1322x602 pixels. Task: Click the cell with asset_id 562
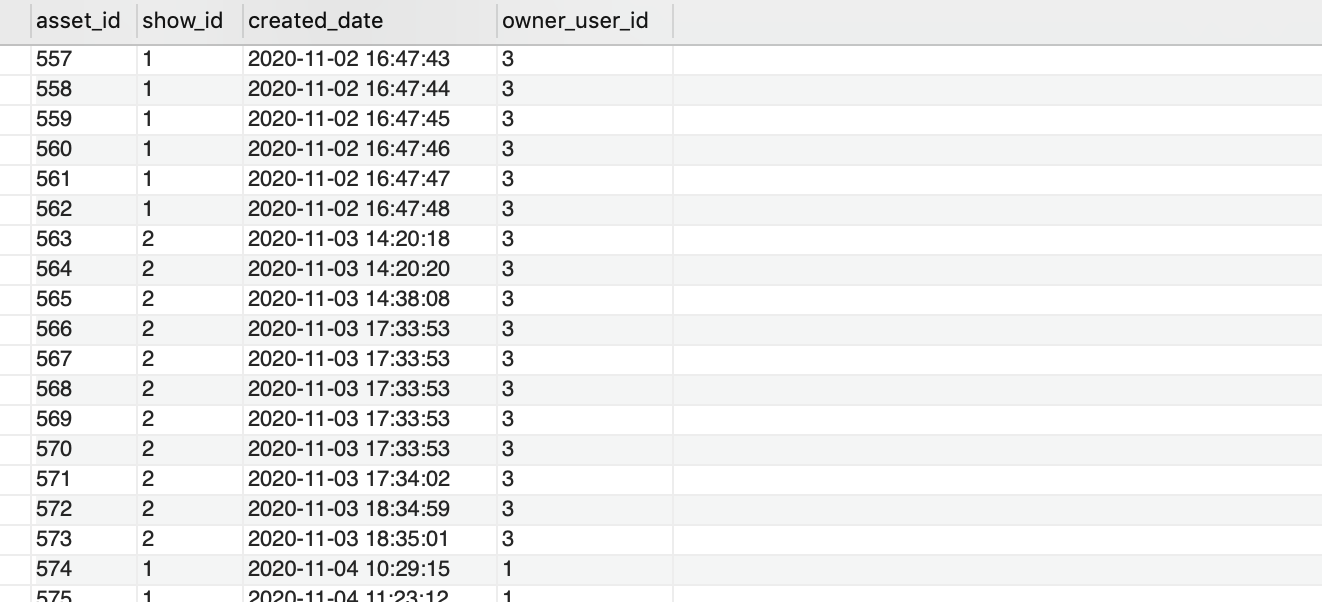54,209
